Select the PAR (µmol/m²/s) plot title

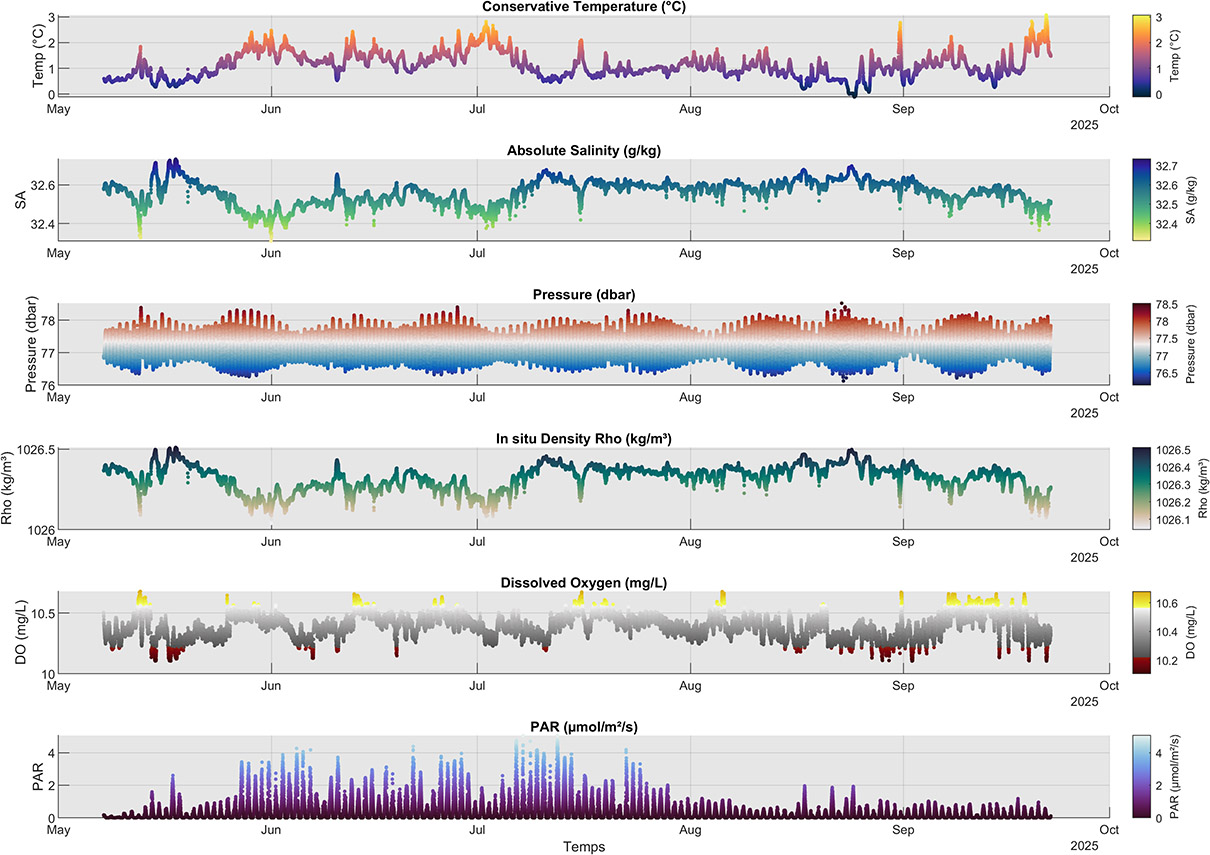click(x=584, y=727)
